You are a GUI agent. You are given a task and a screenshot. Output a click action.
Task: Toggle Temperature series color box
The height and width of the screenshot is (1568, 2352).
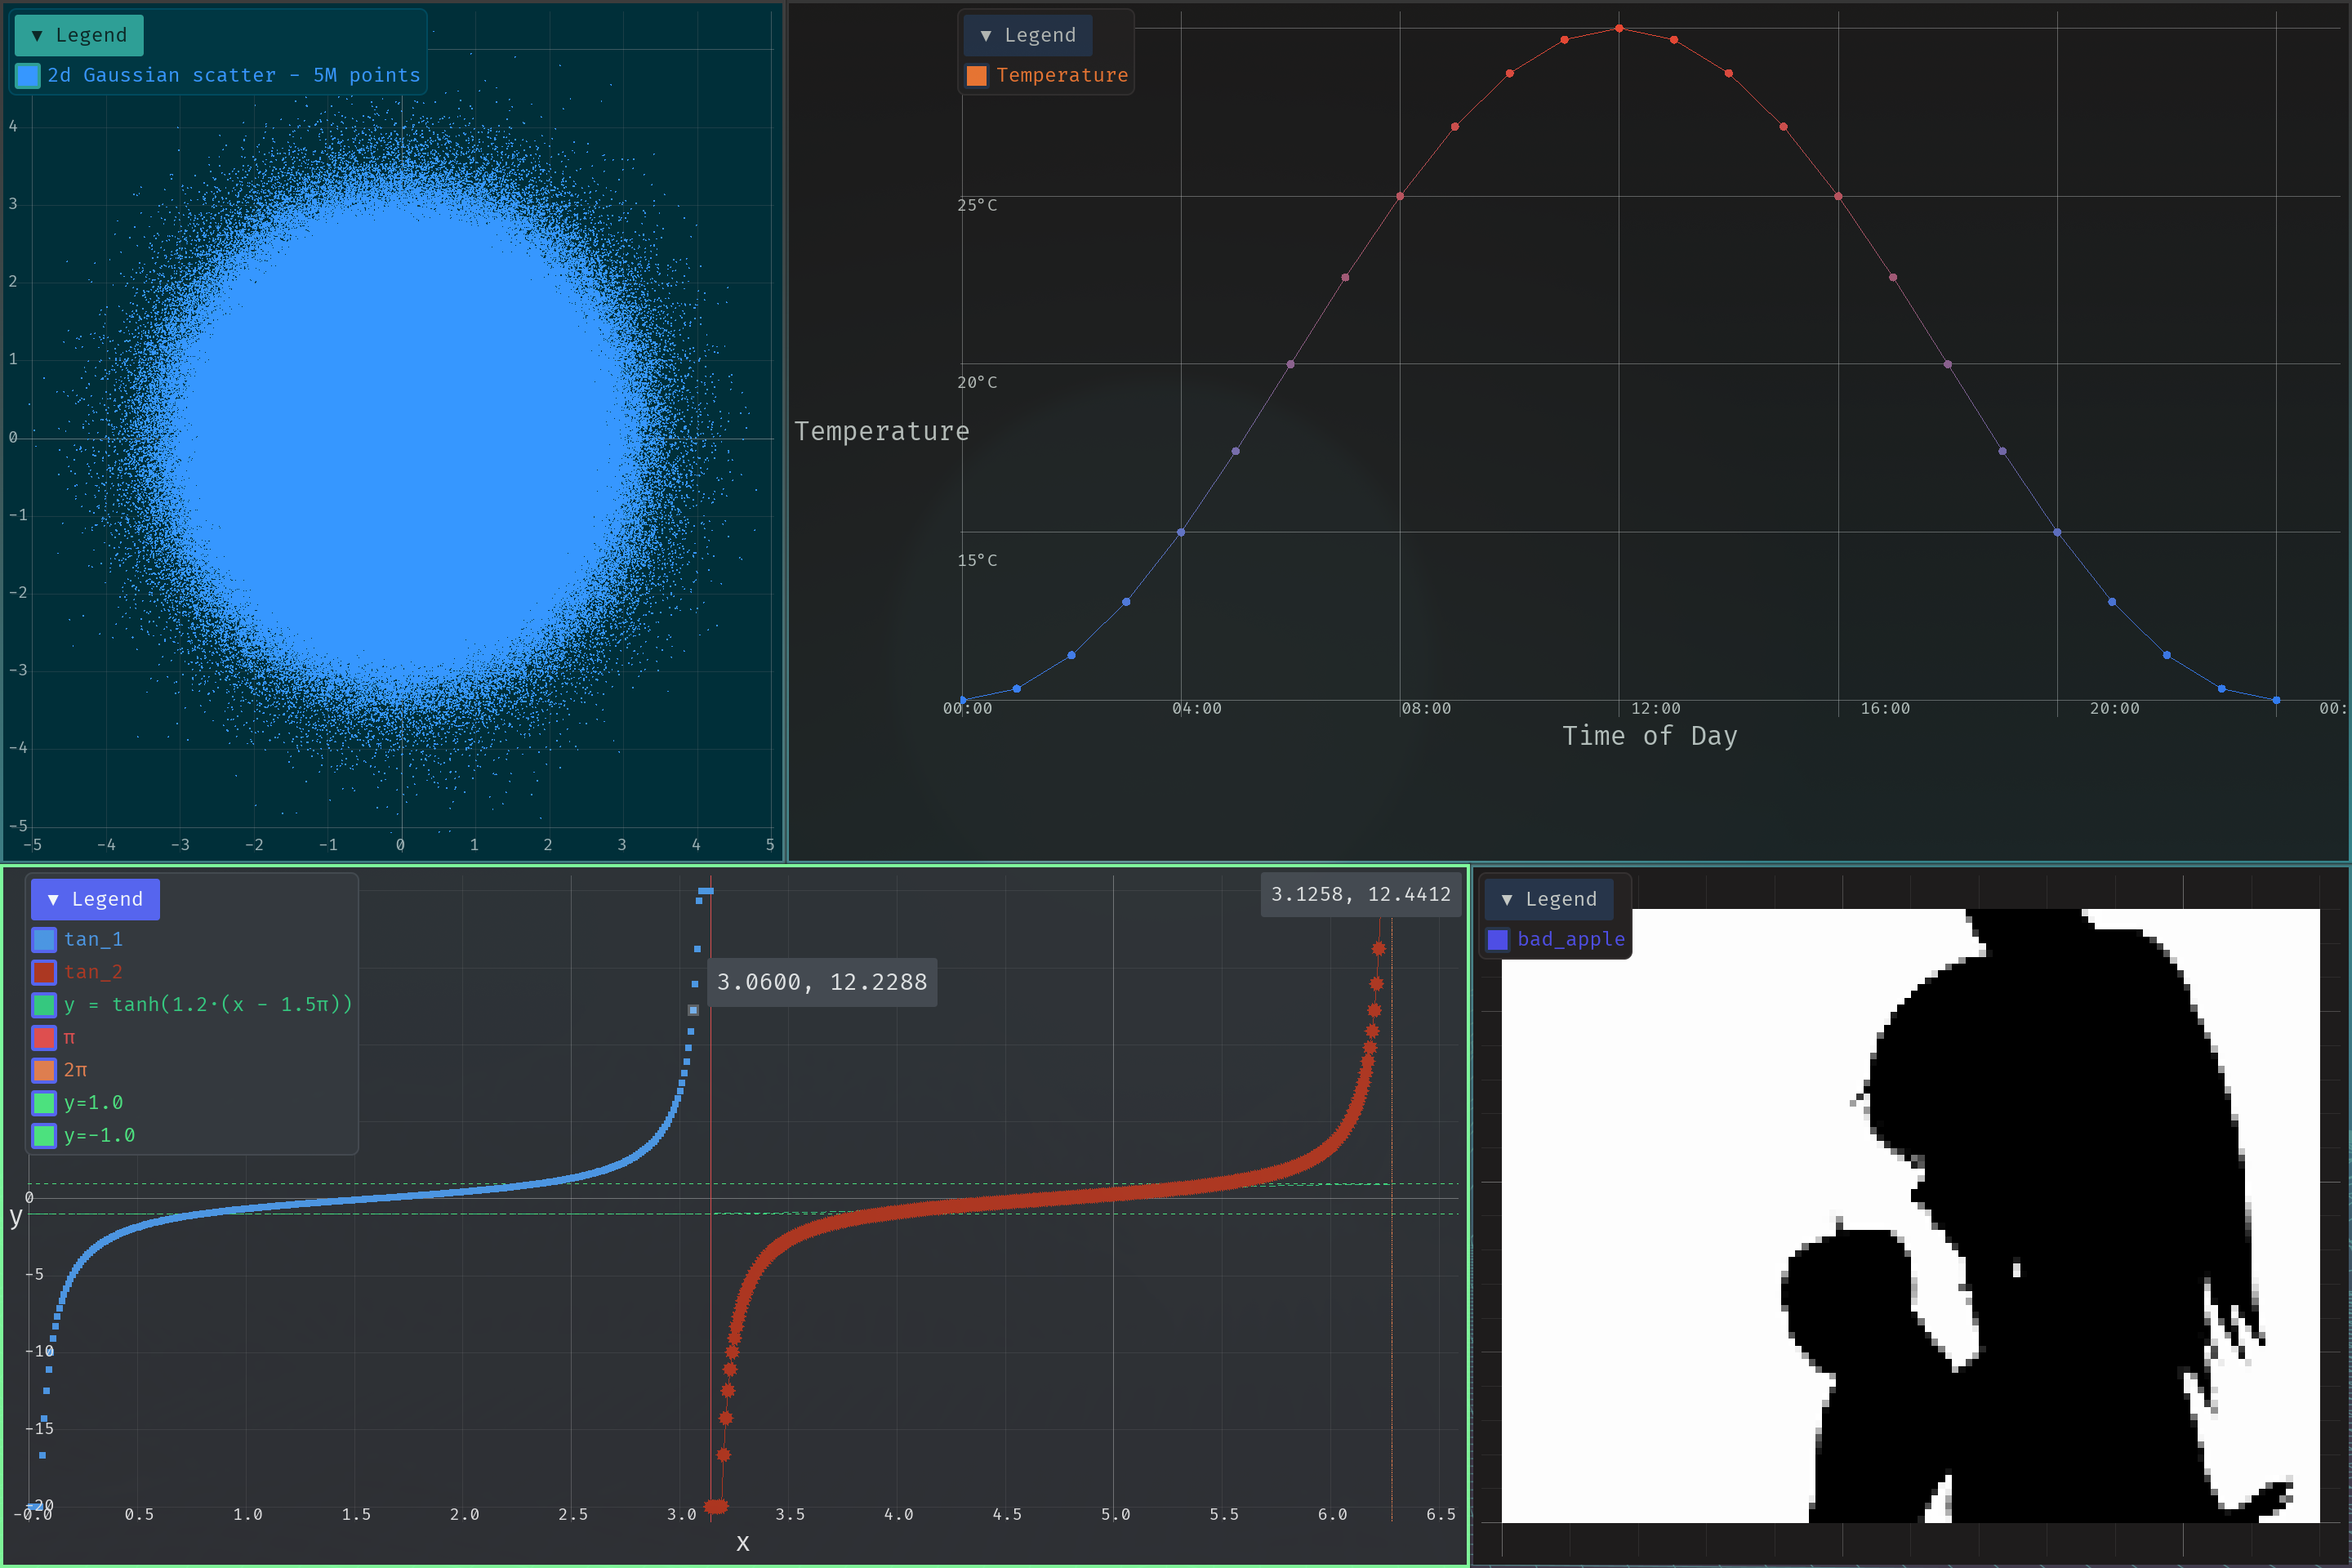(976, 76)
